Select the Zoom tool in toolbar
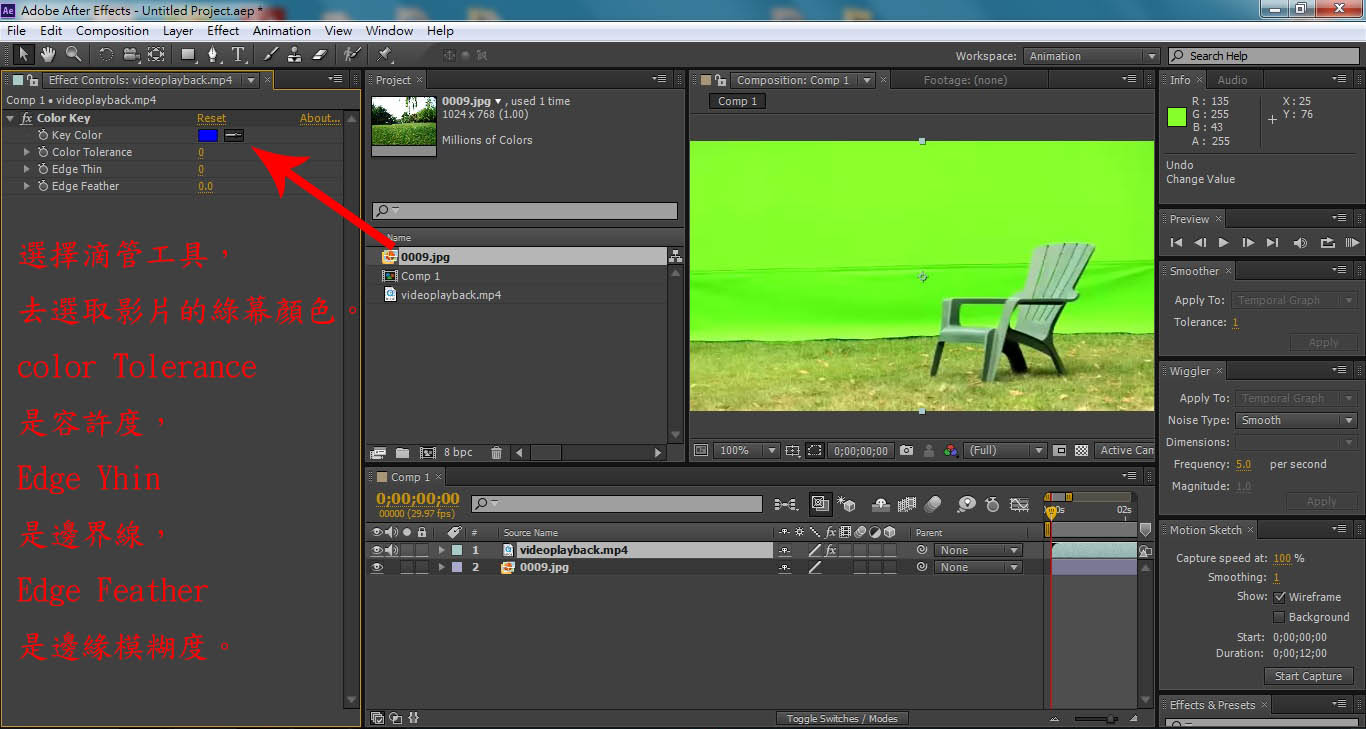 pyautogui.click(x=73, y=54)
